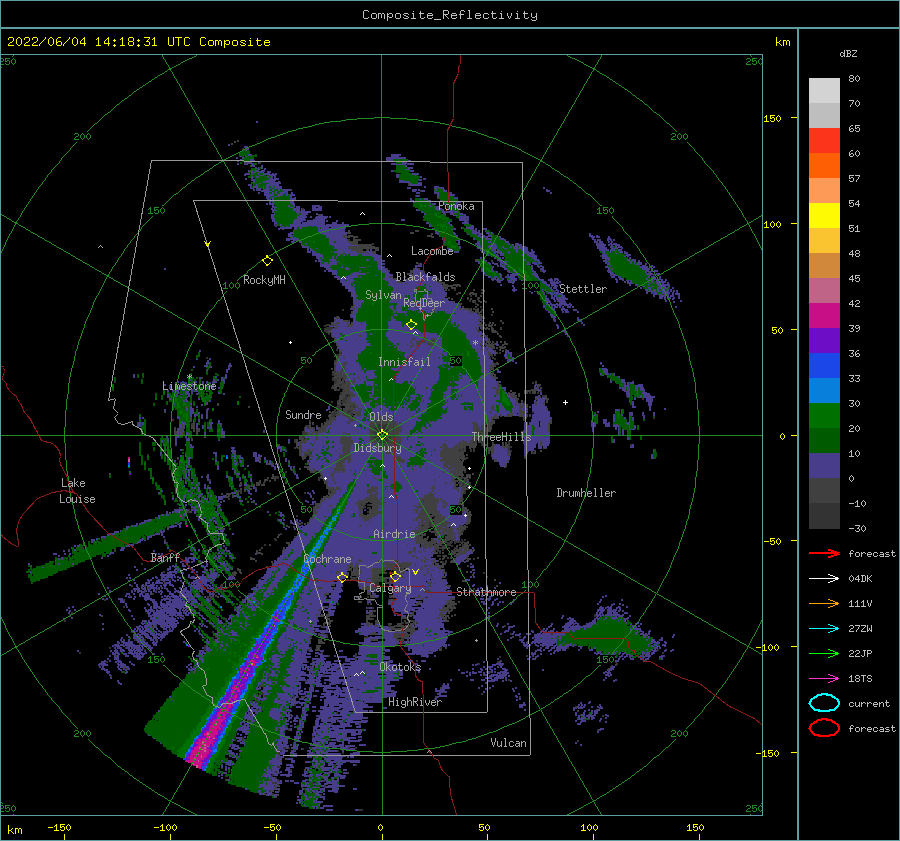Select the orange 111V arrow legend icon

(824, 603)
